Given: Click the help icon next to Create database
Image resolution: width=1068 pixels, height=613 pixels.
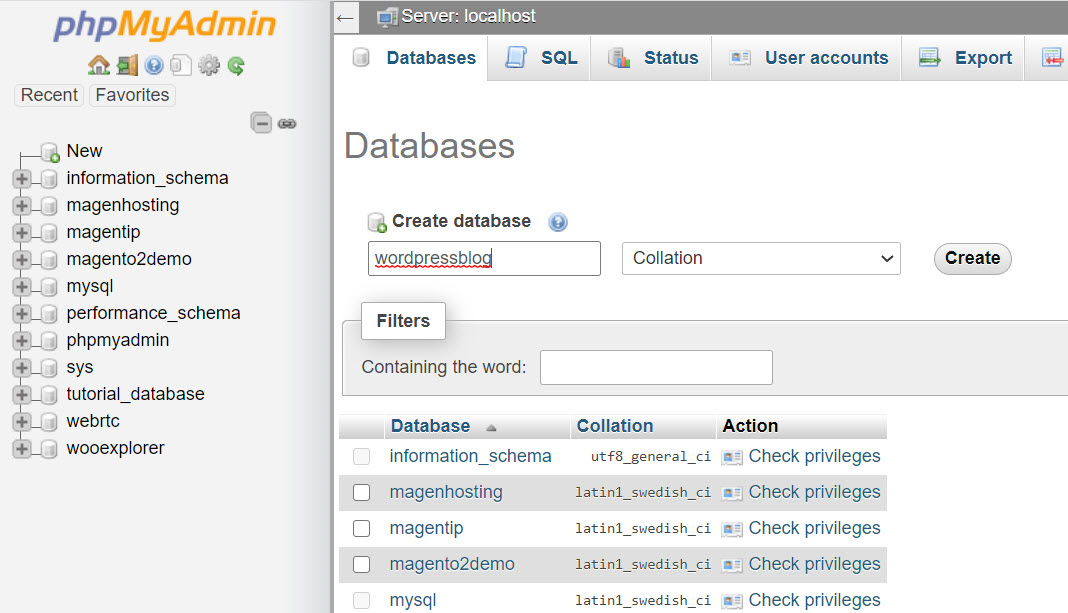Looking at the screenshot, I should 558,222.
